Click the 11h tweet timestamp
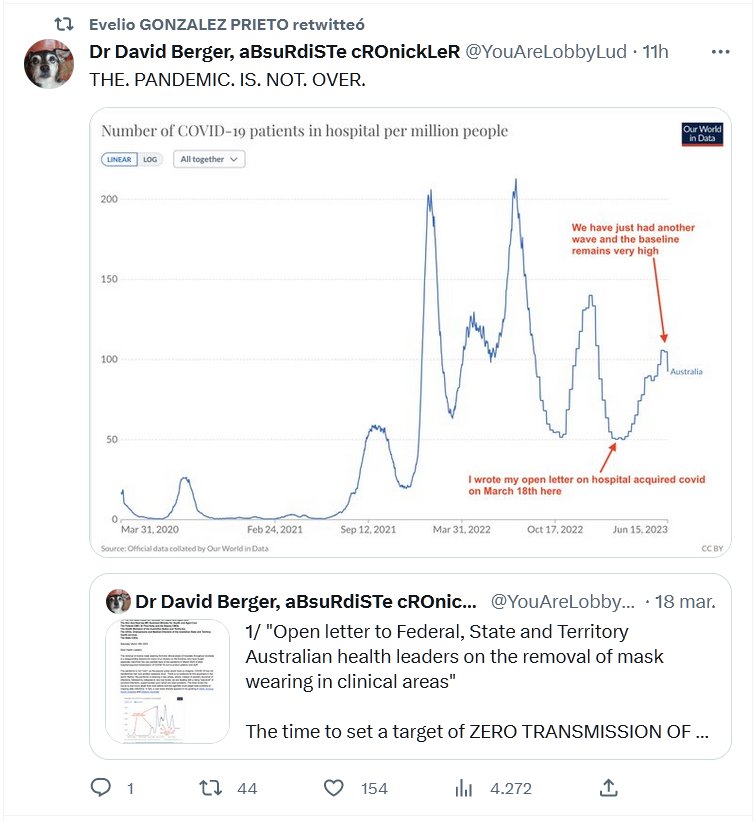This screenshot has width=756, height=822. pyautogui.click(x=656, y=52)
